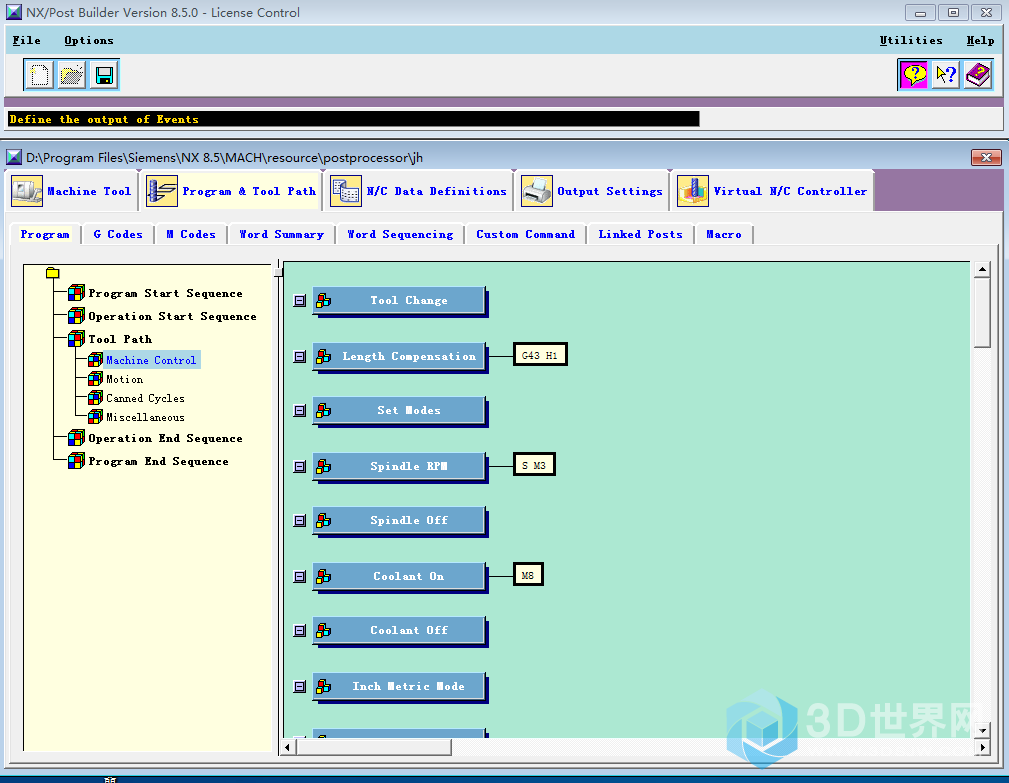Activate the context-sensitive help arrow icon
1009x783 pixels.
click(x=946, y=75)
